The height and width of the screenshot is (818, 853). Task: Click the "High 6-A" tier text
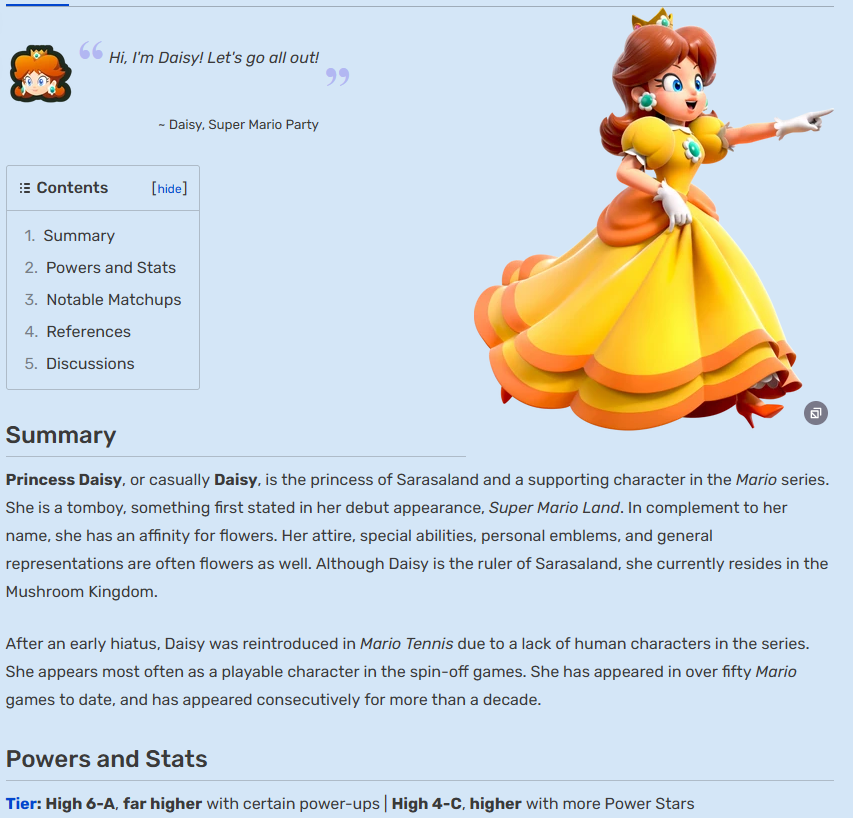(x=80, y=803)
